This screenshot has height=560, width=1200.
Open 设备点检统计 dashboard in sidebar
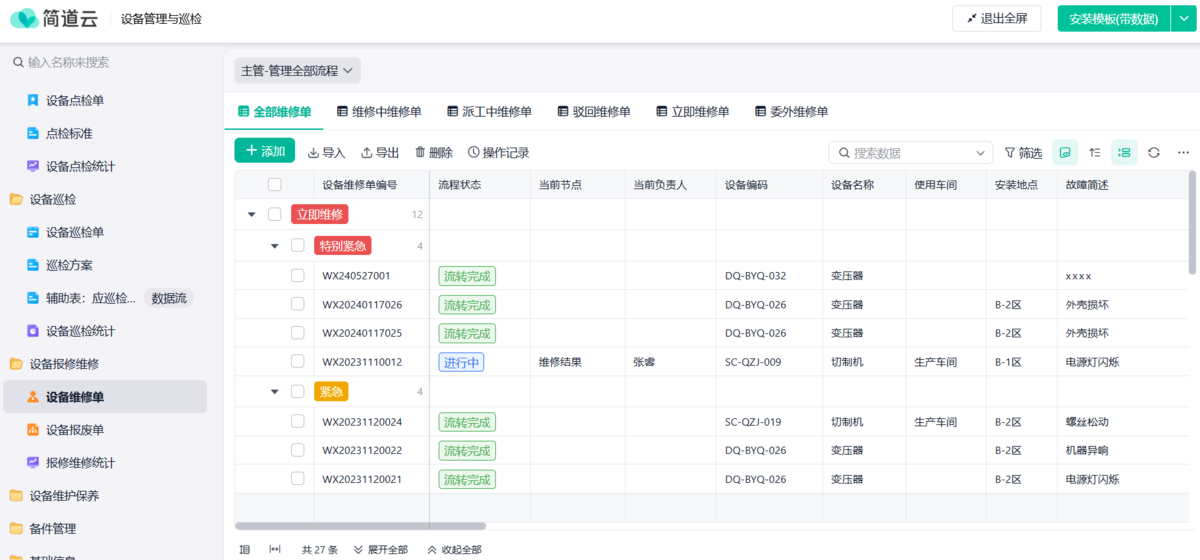click(71, 166)
